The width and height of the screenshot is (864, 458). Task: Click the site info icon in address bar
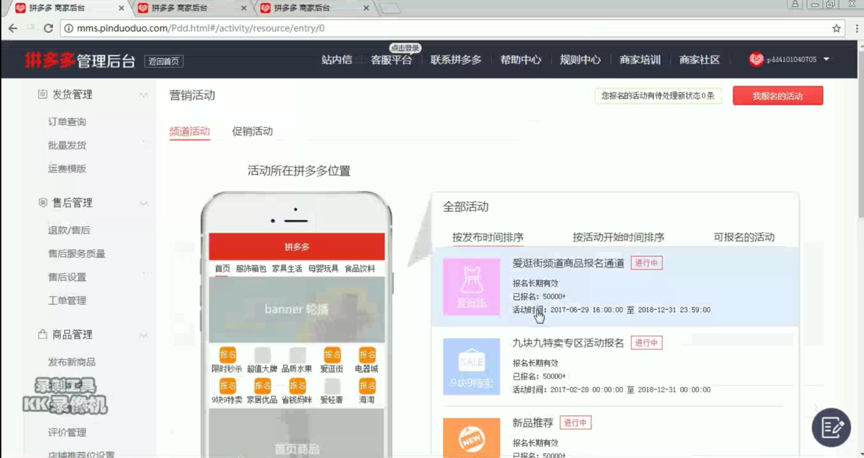pos(68,28)
